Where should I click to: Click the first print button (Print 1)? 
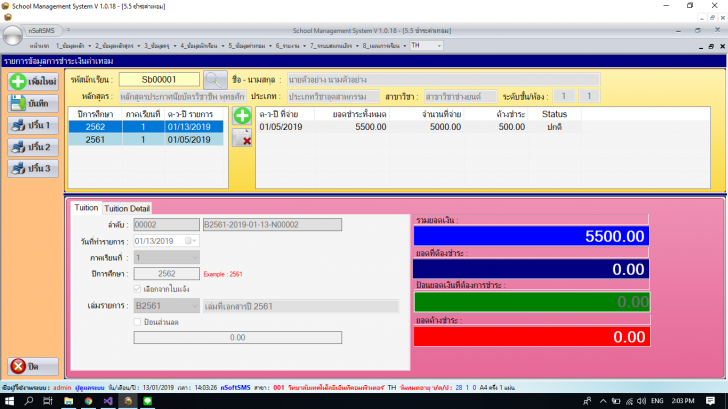click(x=33, y=125)
